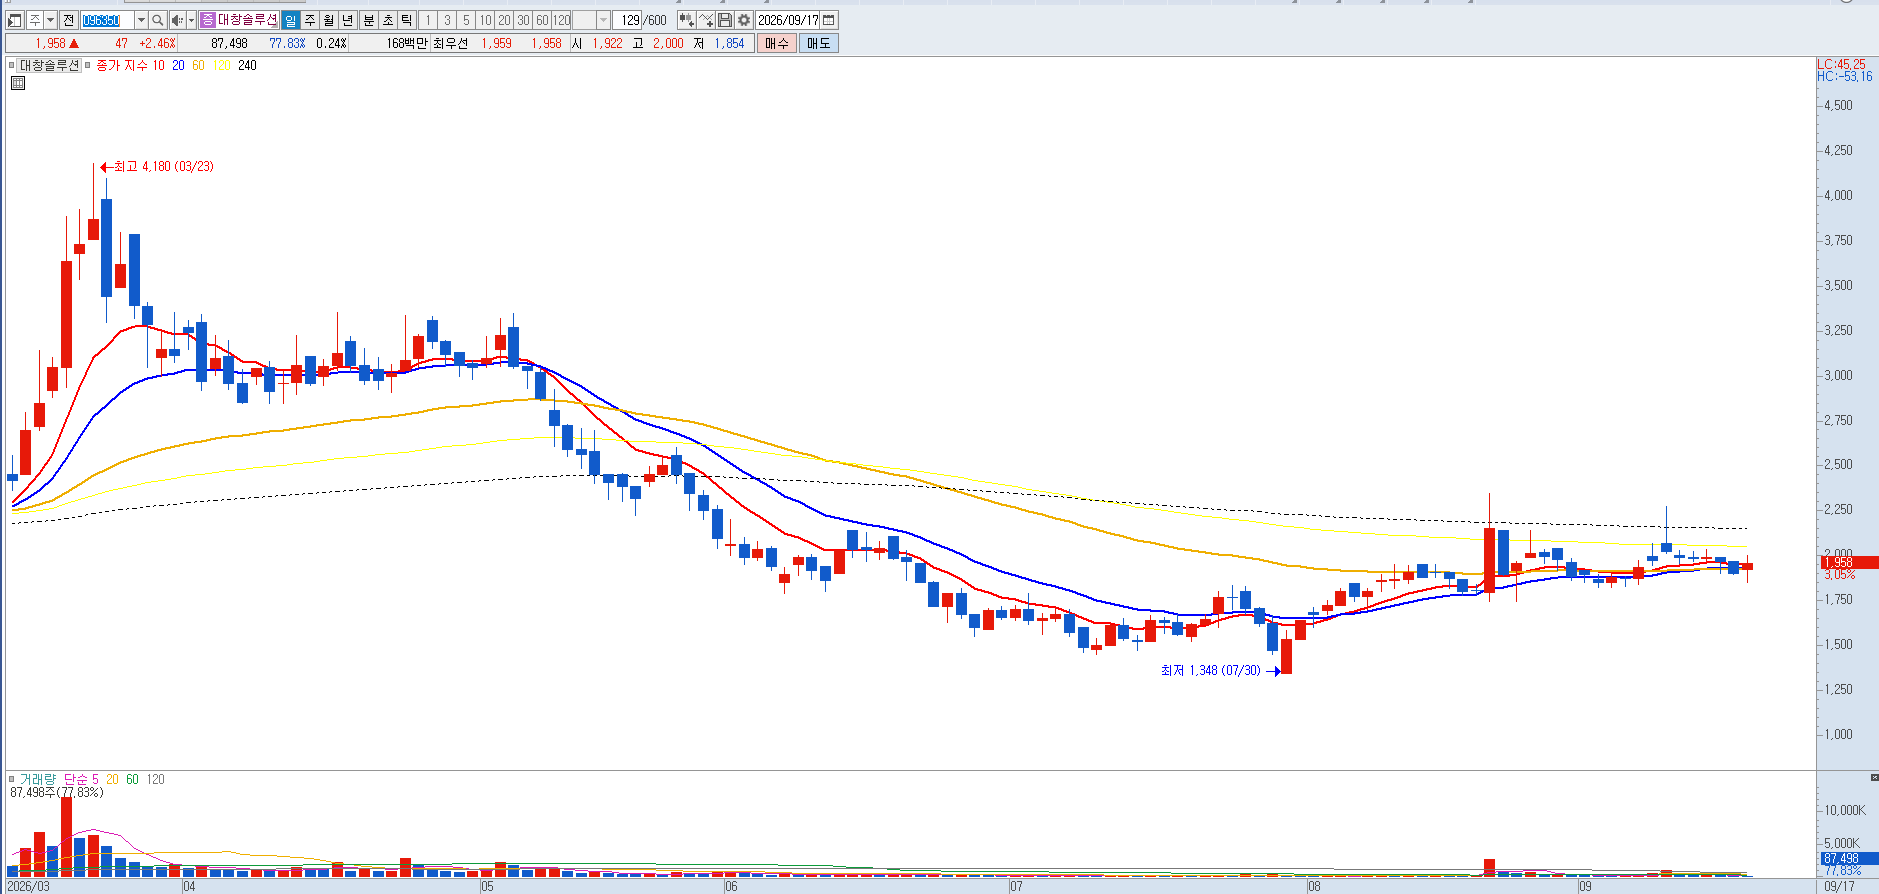
Task: Select the 120 interval button
Action: click(562, 20)
